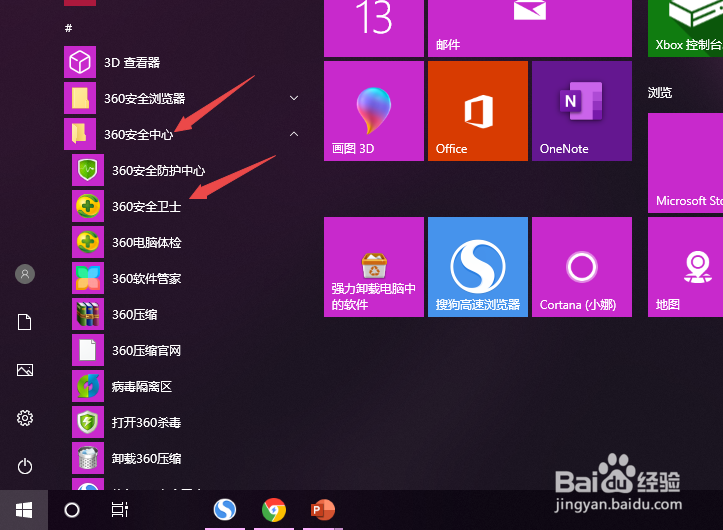Image resolution: width=723 pixels, height=530 pixels.
Task: Open the 强力卸载电脑中的软件 tile
Action: coord(374,267)
